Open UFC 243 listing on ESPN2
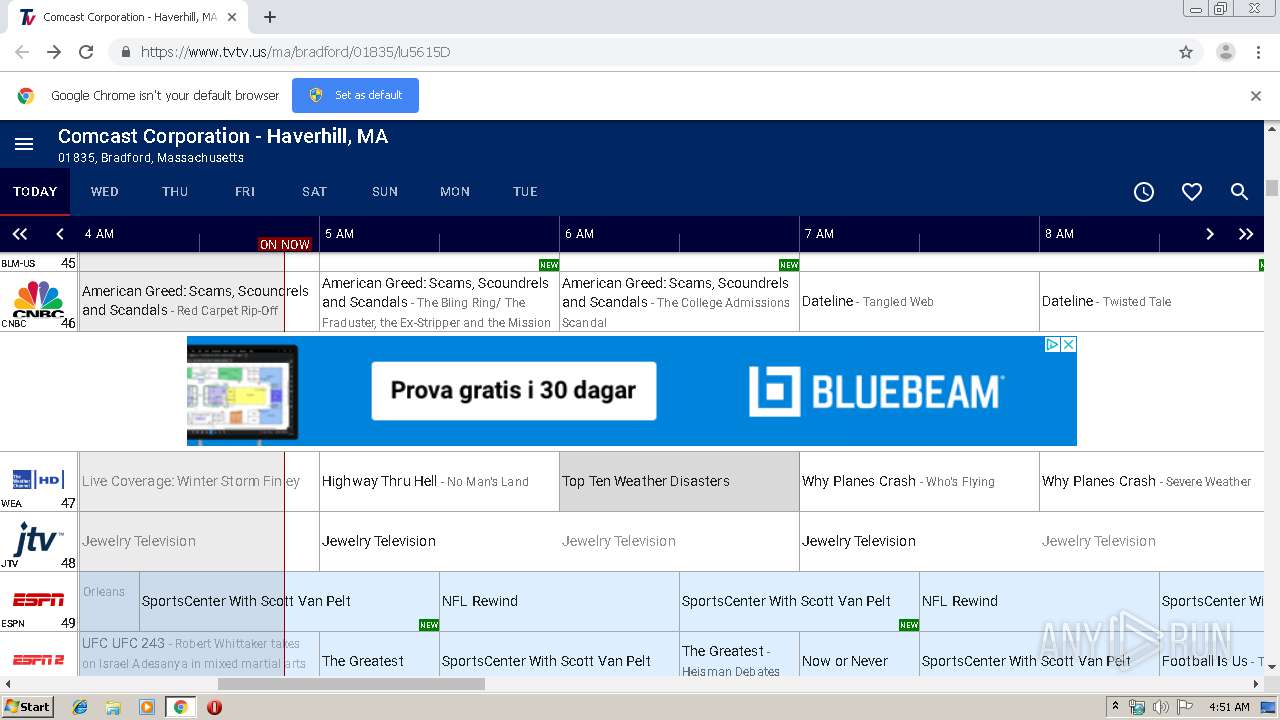Image resolution: width=1280 pixels, height=720 pixels. (199, 654)
